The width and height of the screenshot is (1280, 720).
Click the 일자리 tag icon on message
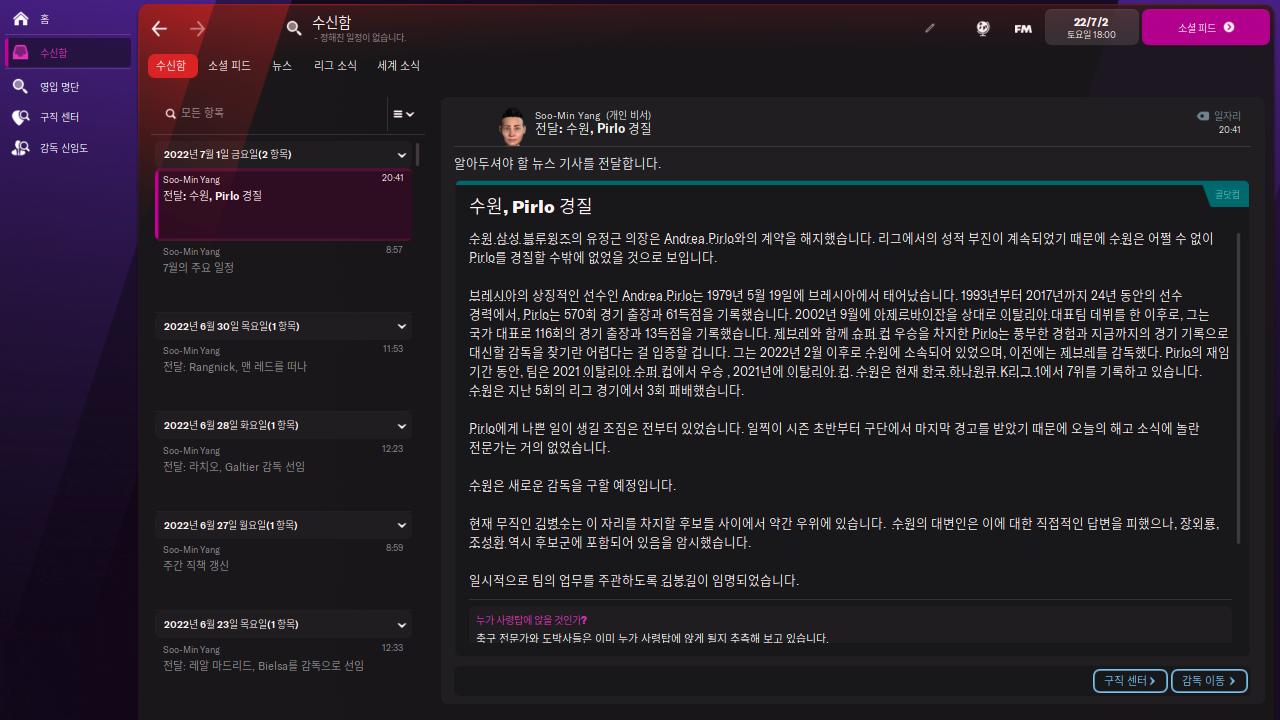(1203, 116)
